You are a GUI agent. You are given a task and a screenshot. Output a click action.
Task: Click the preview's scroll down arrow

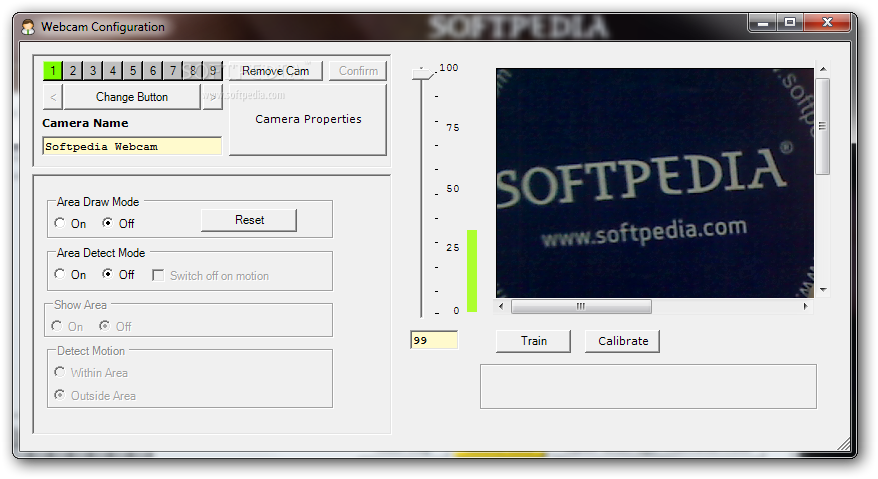click(823, 290)
